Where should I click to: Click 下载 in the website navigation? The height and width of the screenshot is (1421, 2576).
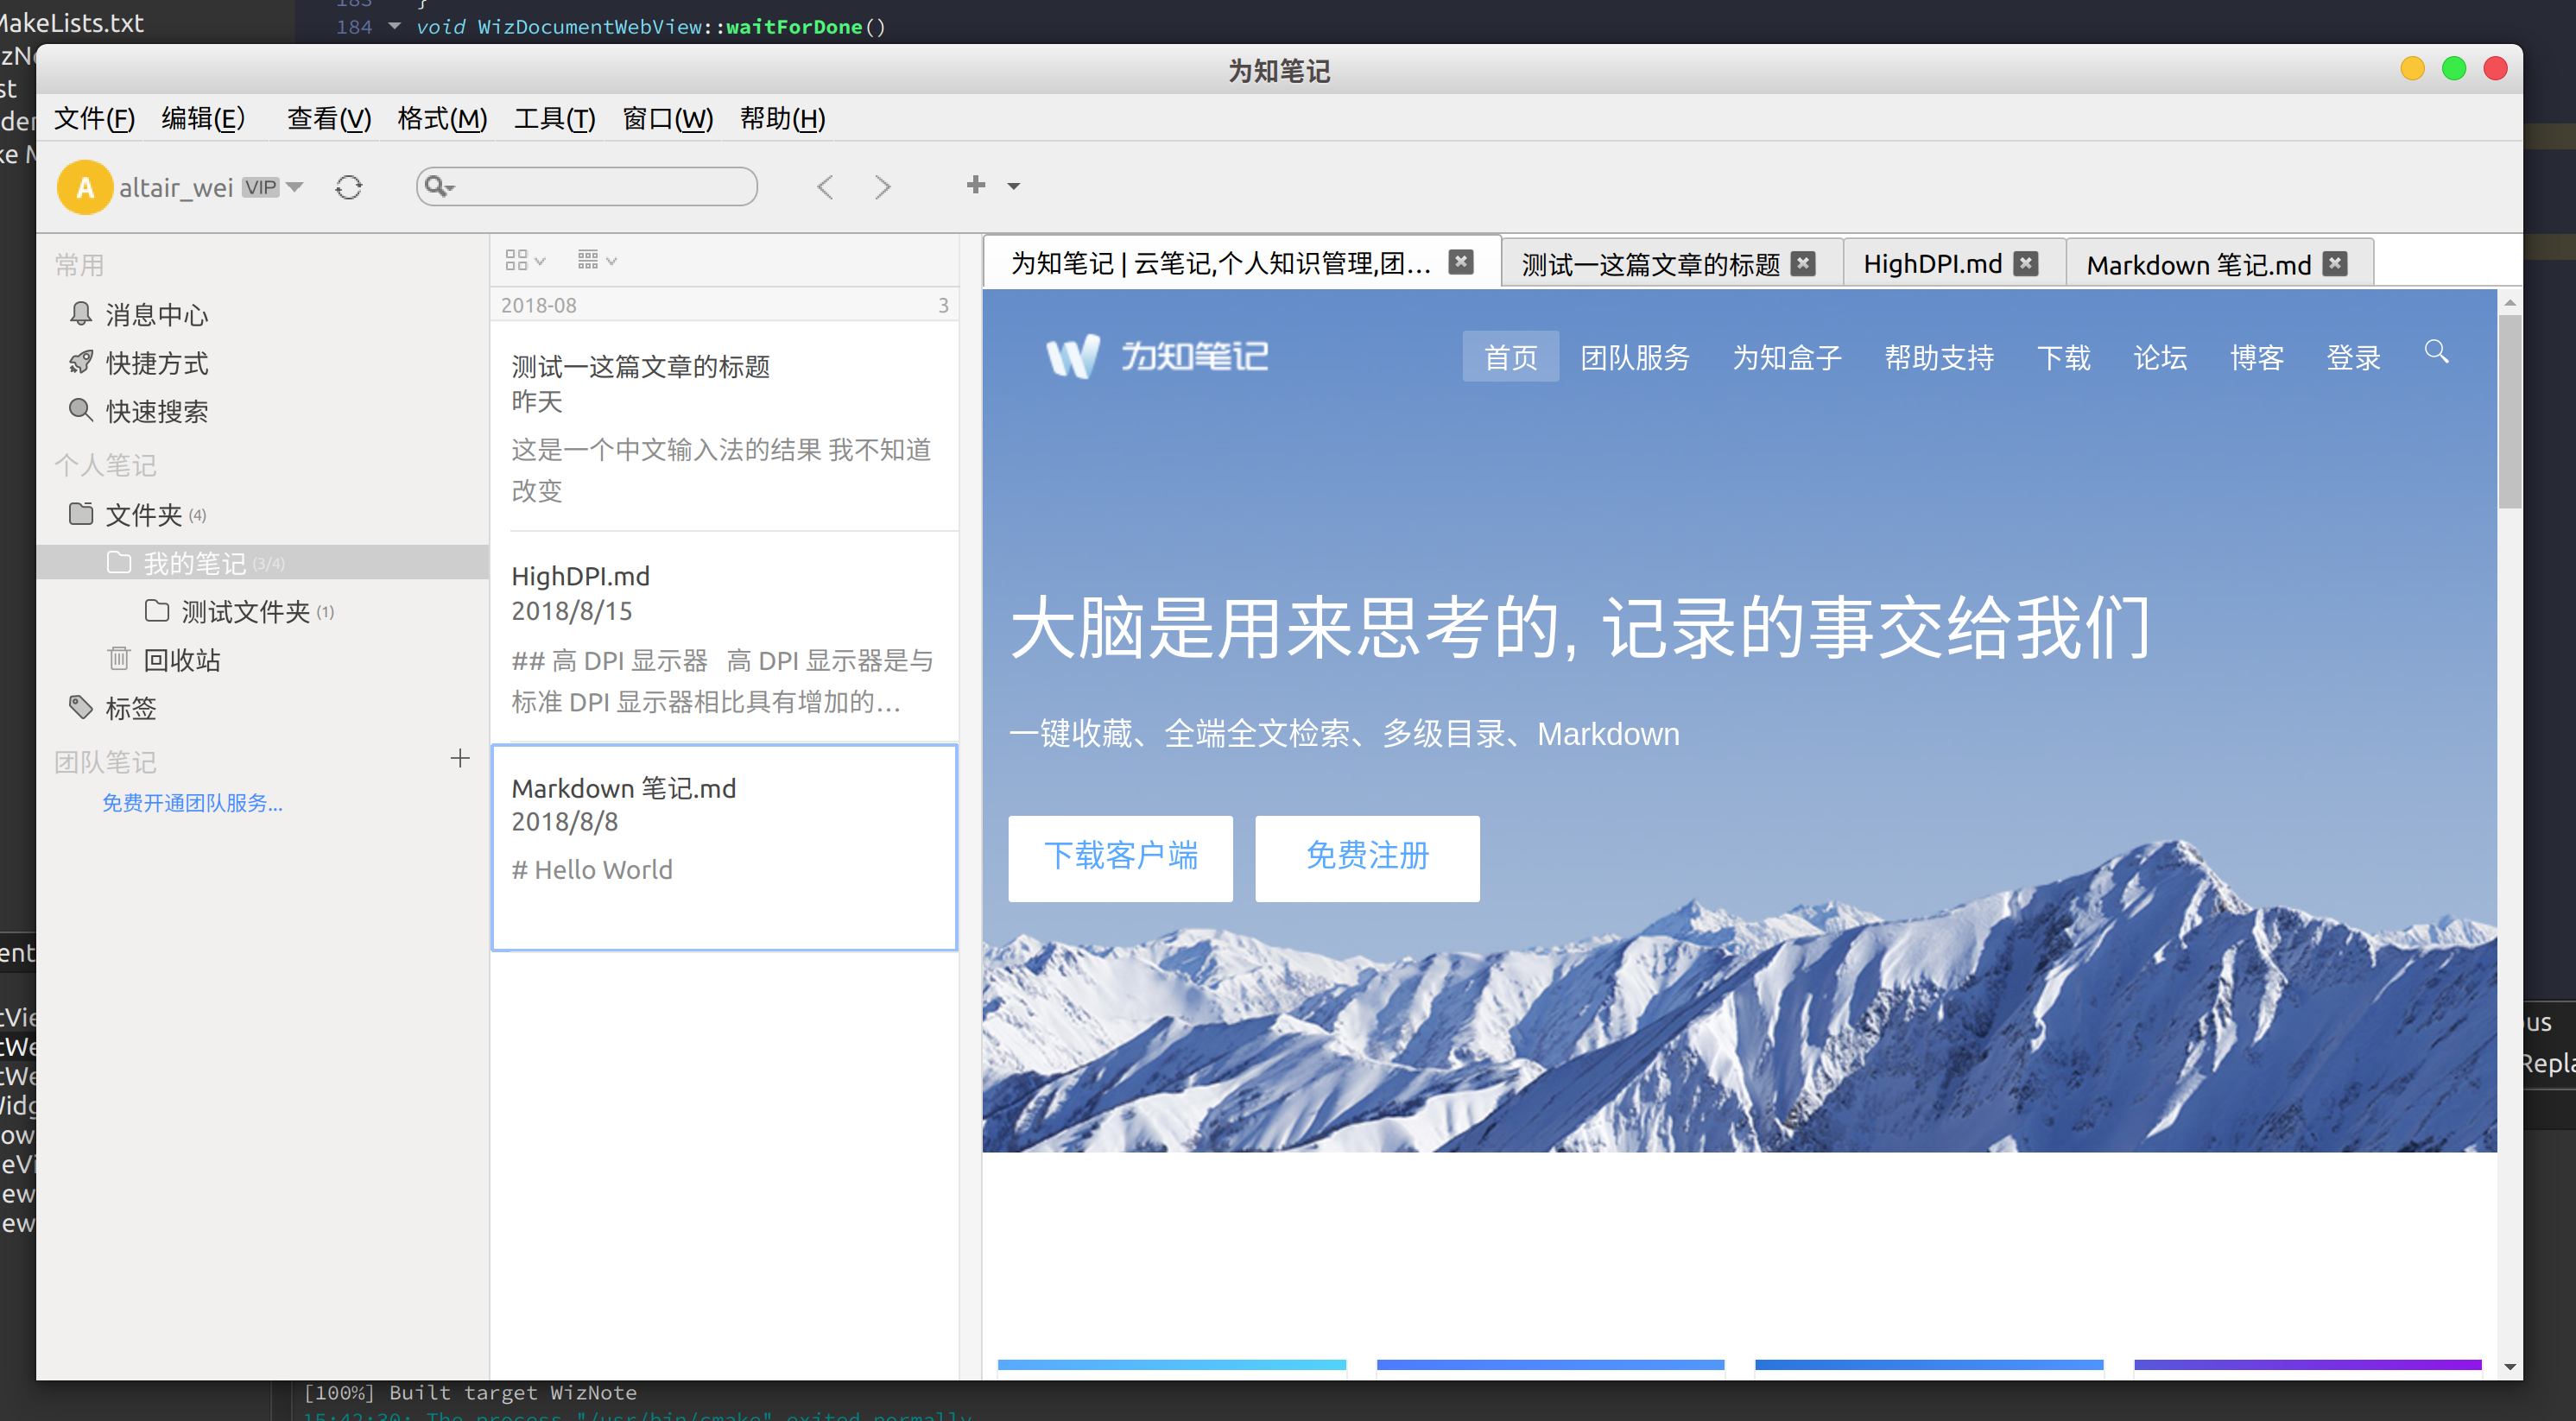click(x=2064, y=357)
